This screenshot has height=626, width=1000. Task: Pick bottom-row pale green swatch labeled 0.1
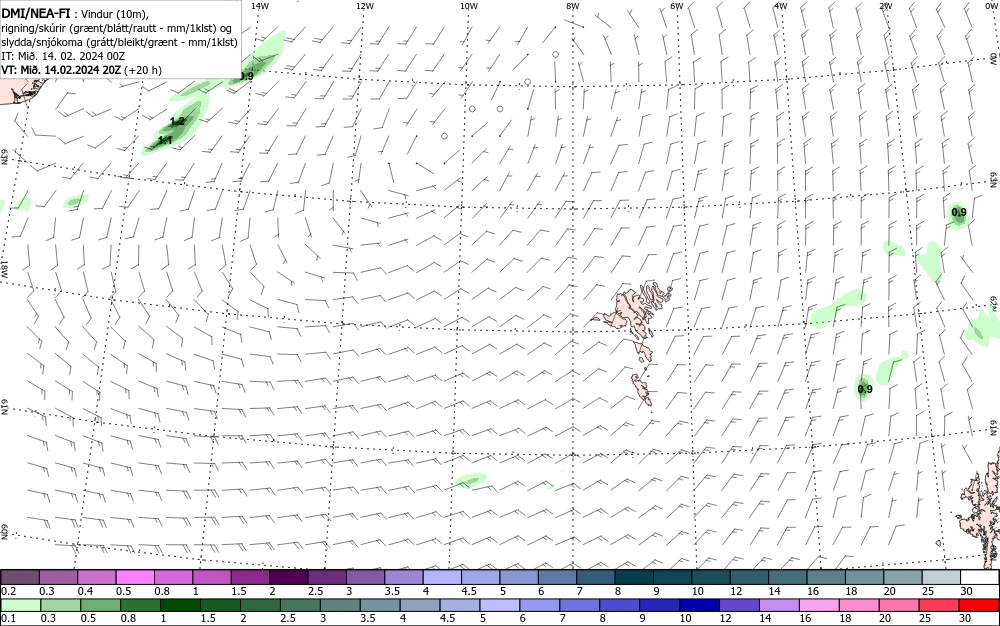20,605
